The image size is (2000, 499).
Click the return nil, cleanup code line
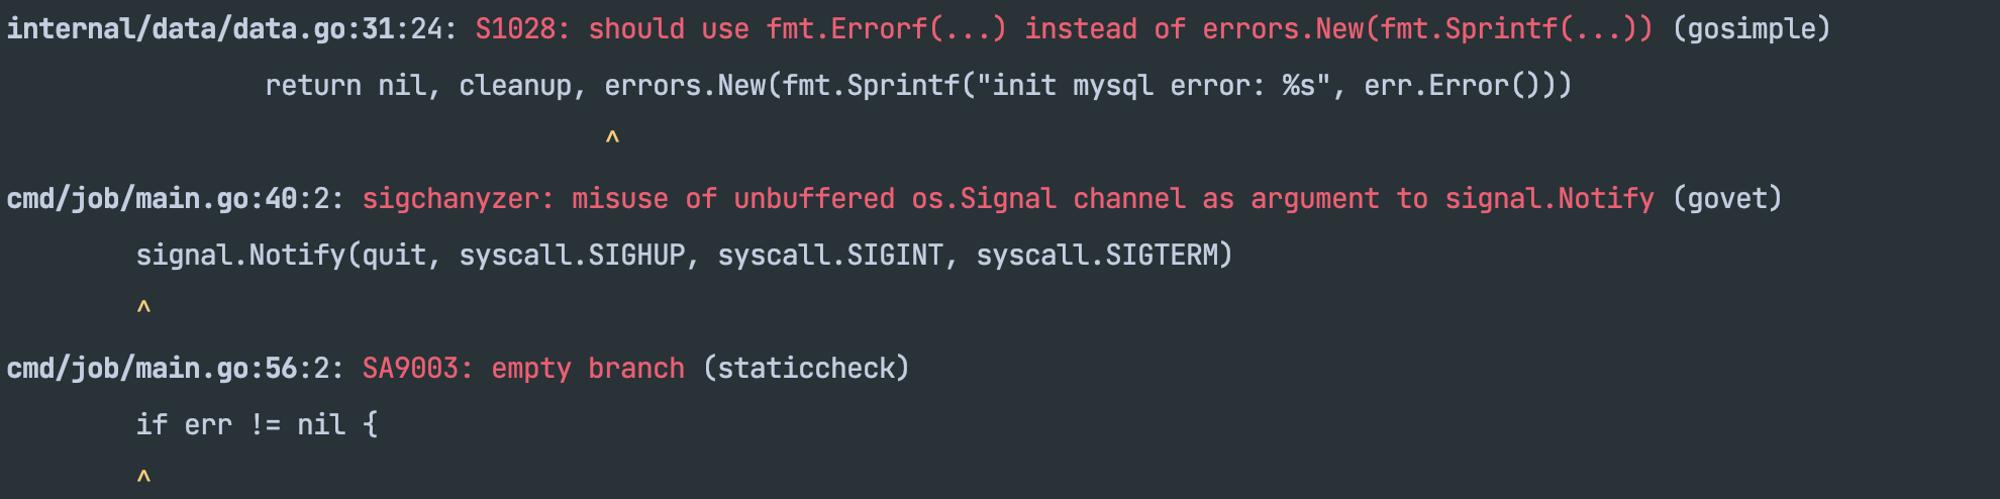(919, 86)
